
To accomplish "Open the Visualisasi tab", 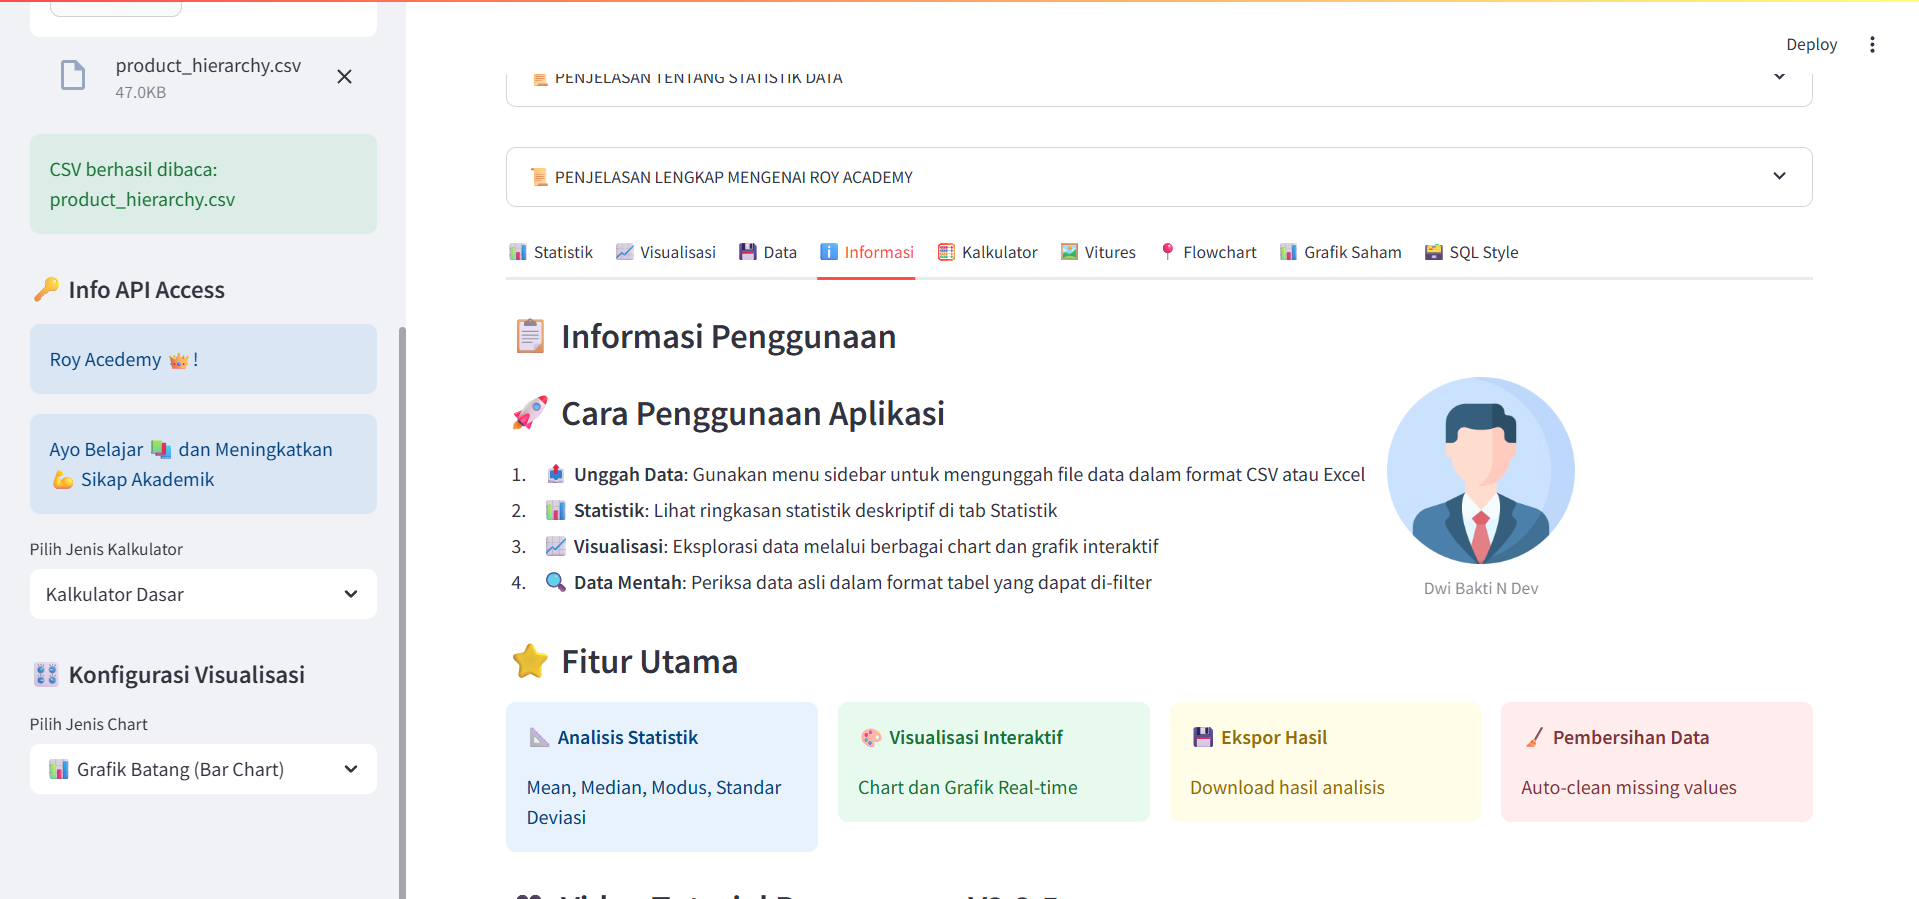I will [666, 252].
